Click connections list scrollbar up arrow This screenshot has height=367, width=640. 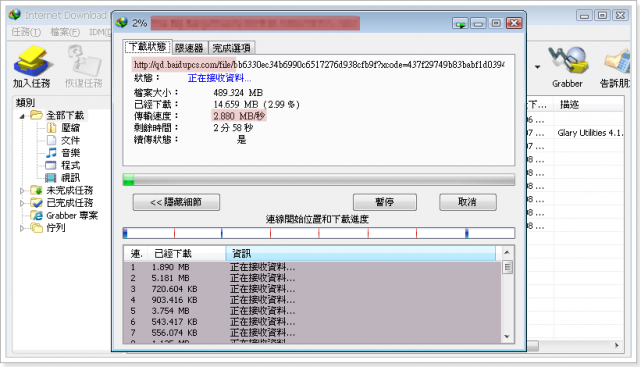[507, 252]
